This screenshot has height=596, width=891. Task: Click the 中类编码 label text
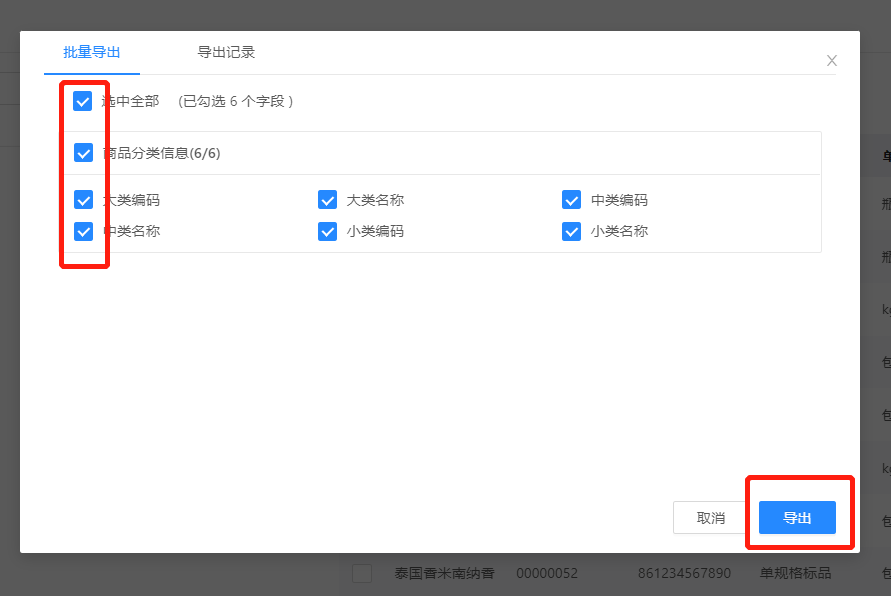pyautogui.click(x=619, y=200)
